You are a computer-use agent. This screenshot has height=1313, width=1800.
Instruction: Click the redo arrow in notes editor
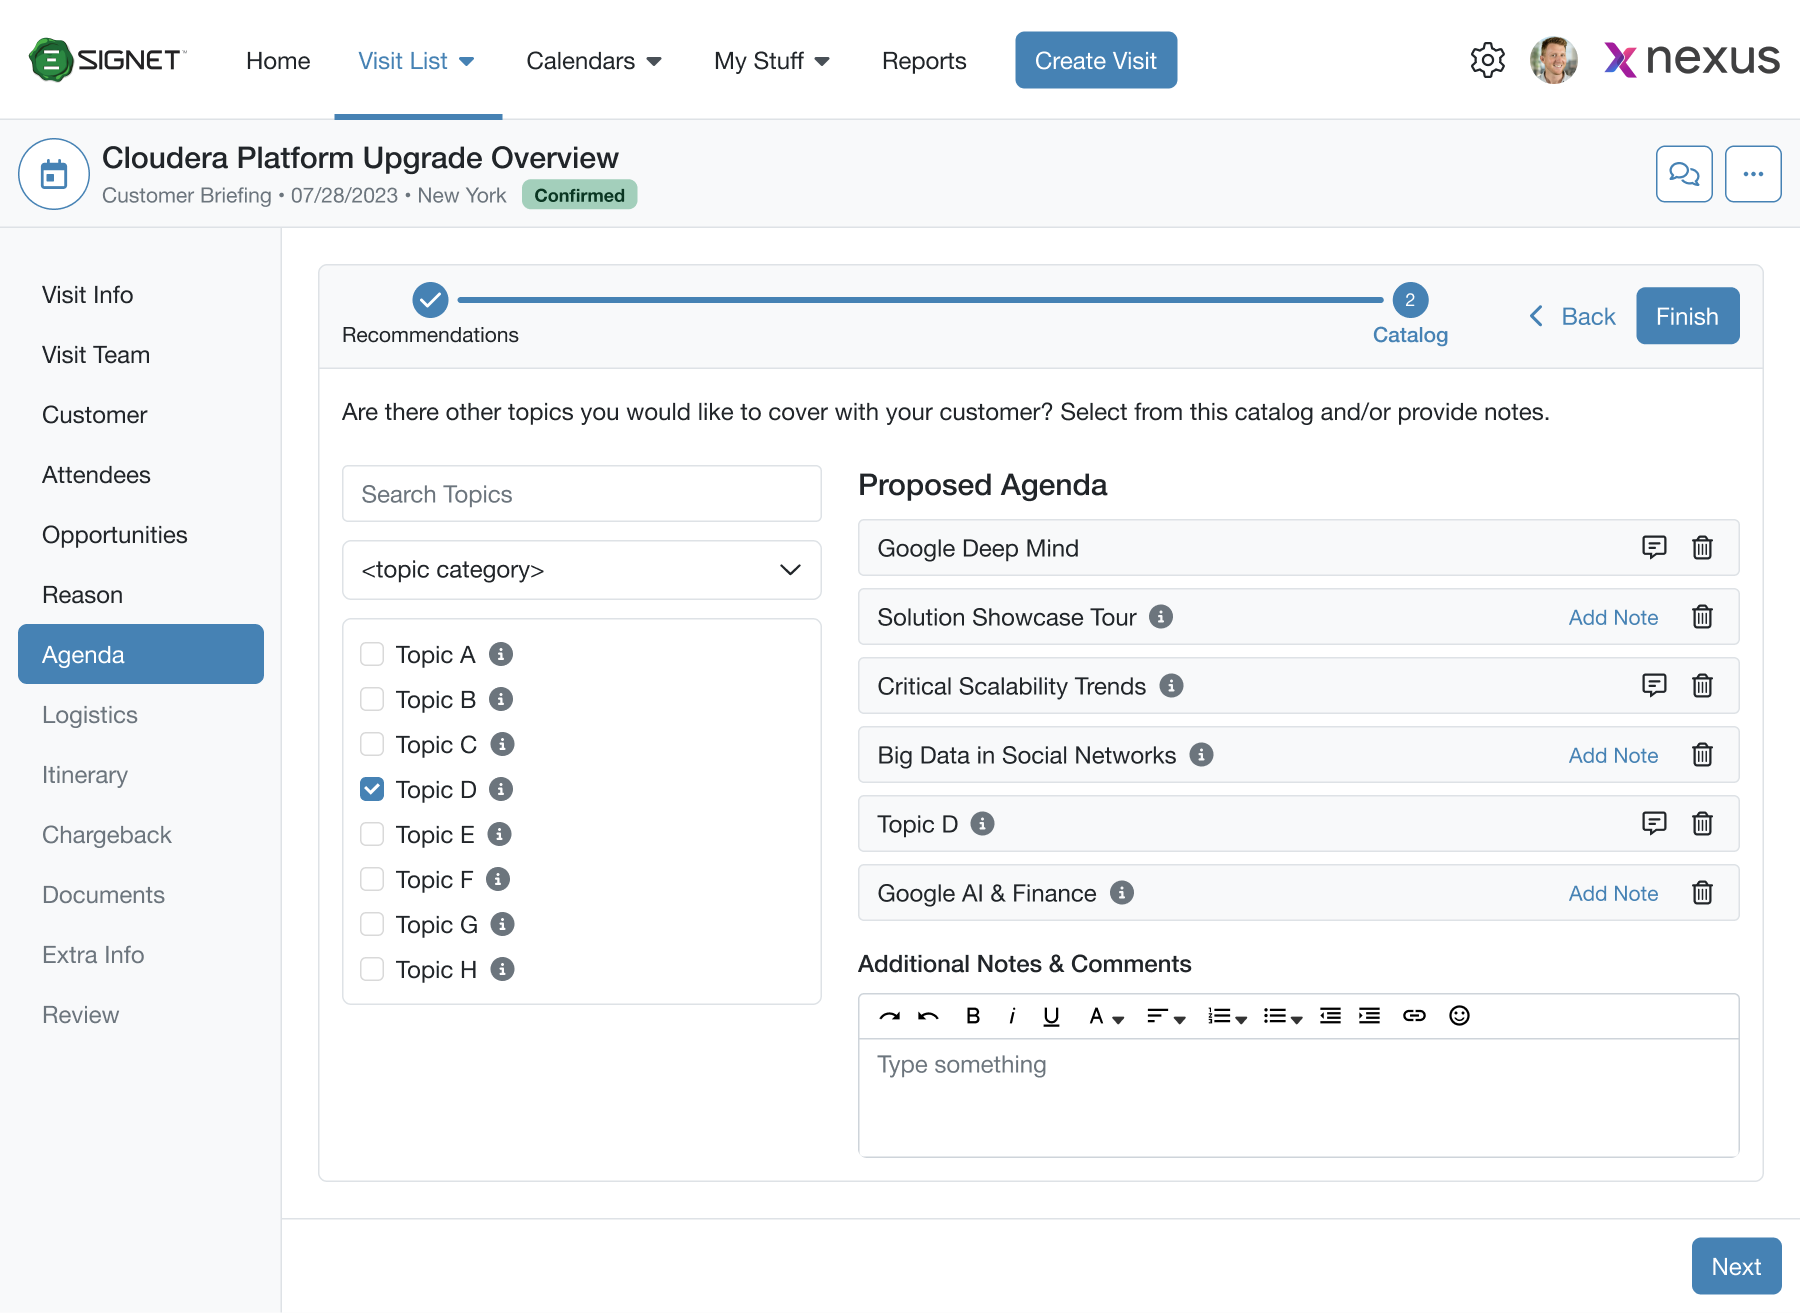(x=889, y=1015)
